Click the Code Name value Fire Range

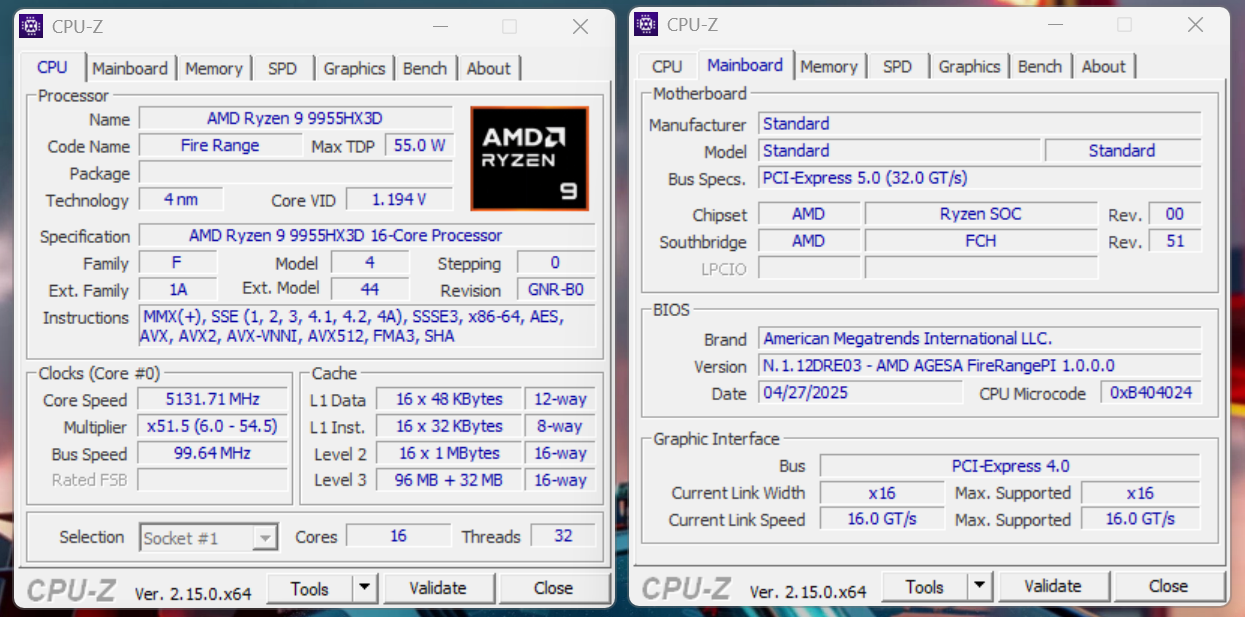coord(220,146)
